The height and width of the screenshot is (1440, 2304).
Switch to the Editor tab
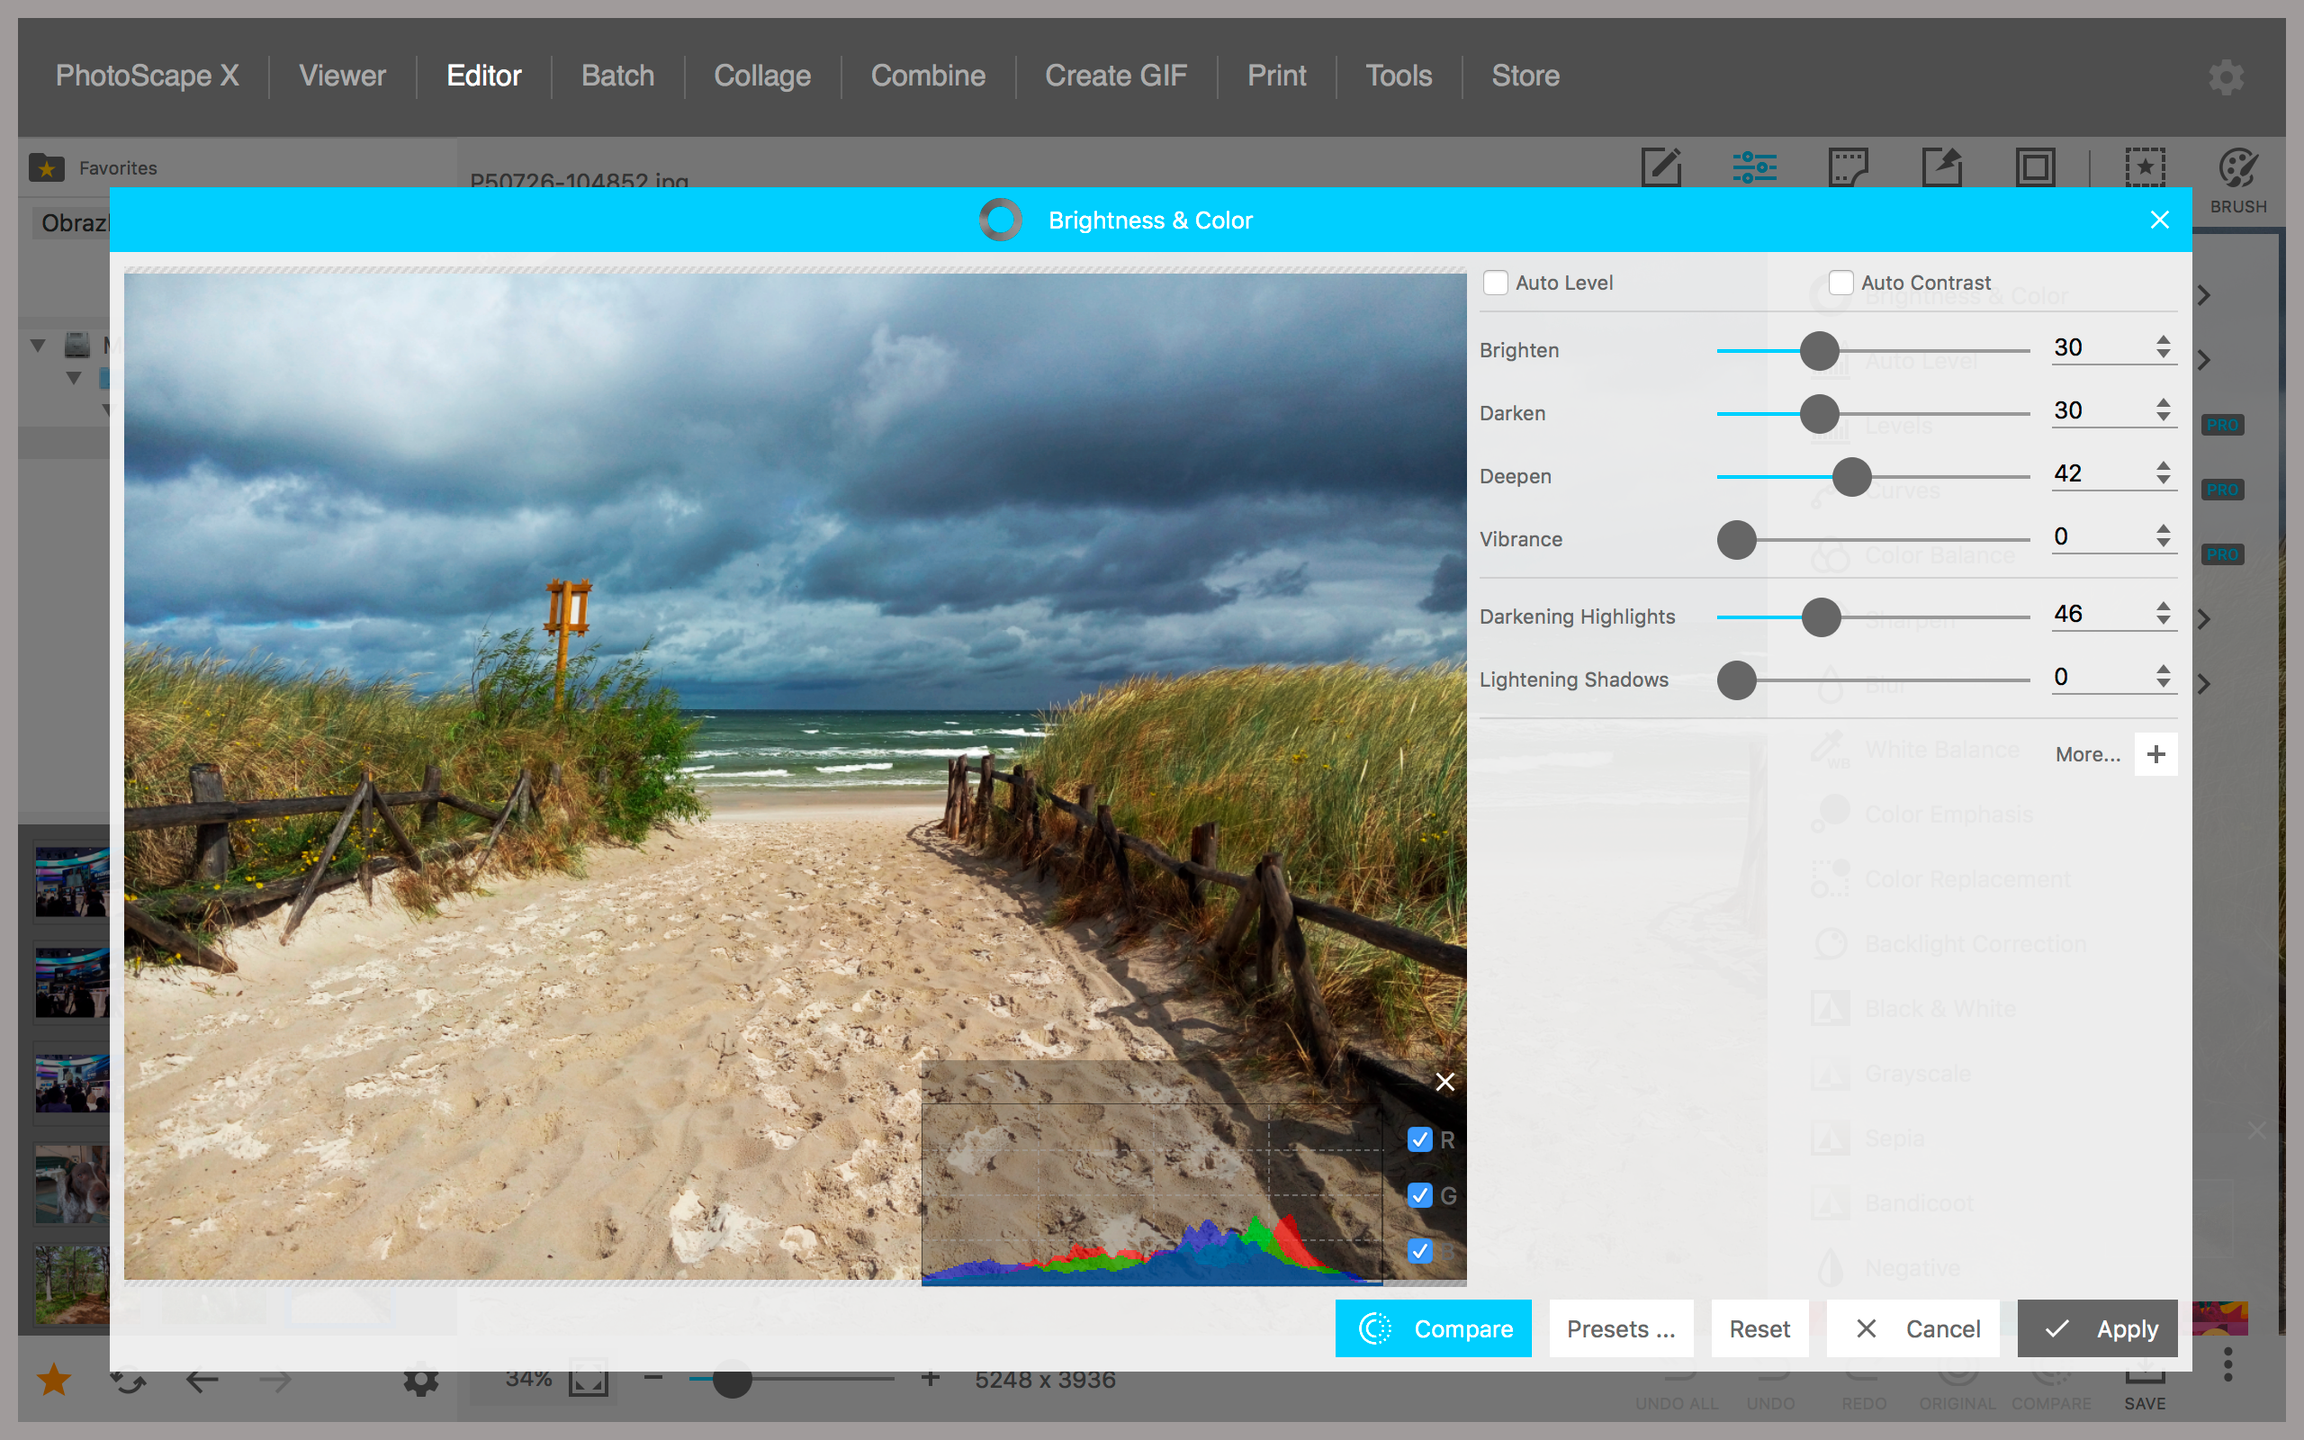click(484, 76)
